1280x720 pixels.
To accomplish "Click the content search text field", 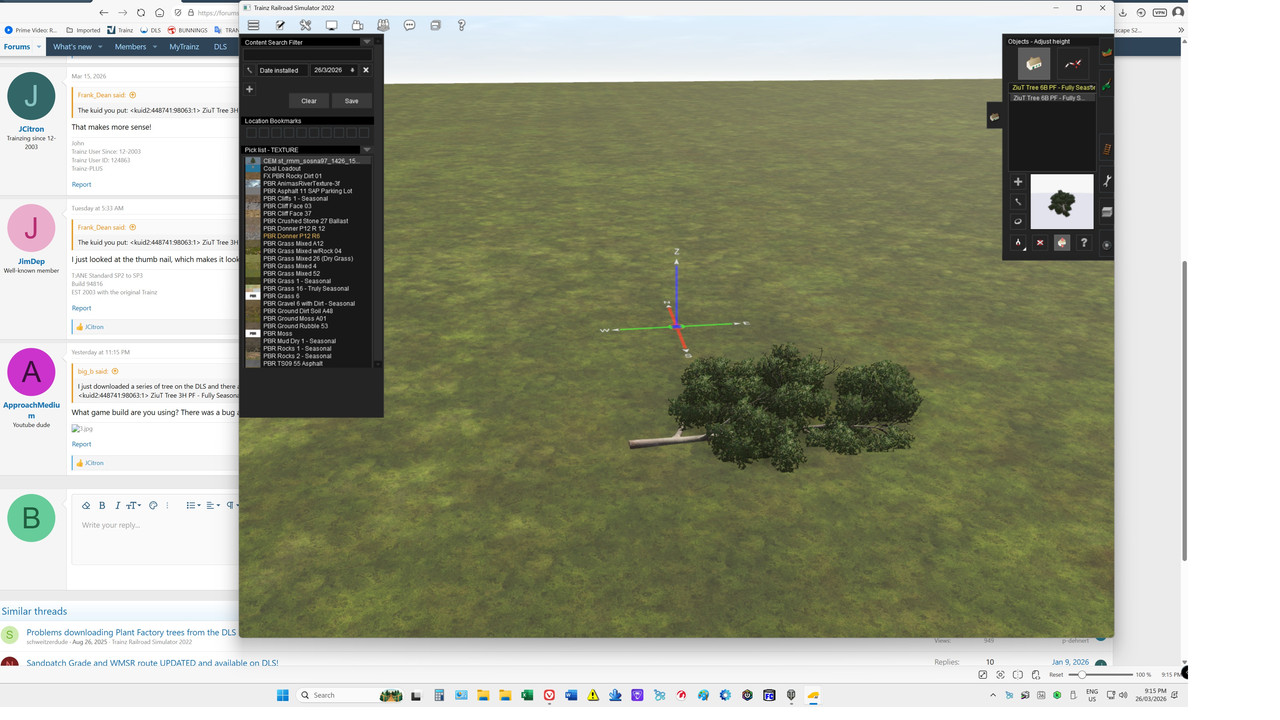I will pyautogui.click(x=308, y=56).
